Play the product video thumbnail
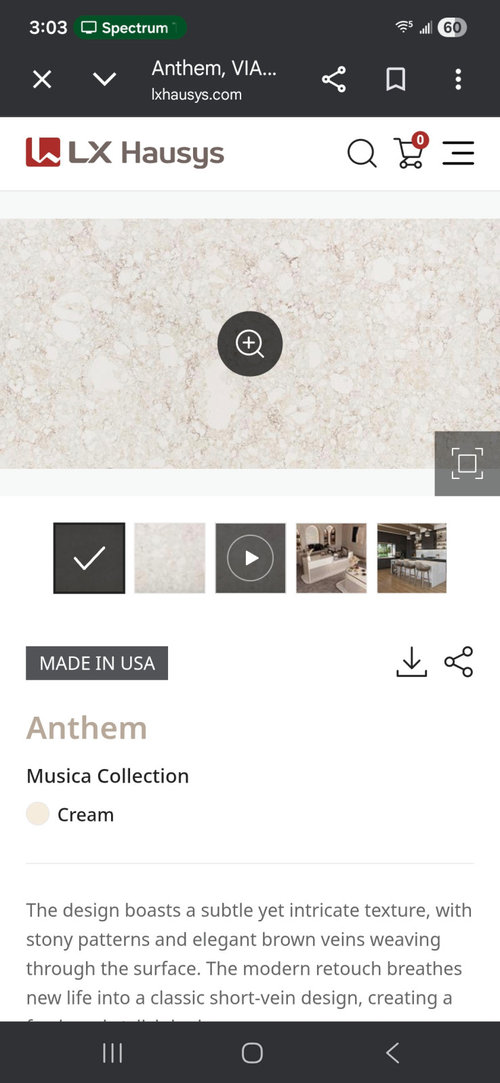Viewport: 500px width, 1083px height. [251, 558]
